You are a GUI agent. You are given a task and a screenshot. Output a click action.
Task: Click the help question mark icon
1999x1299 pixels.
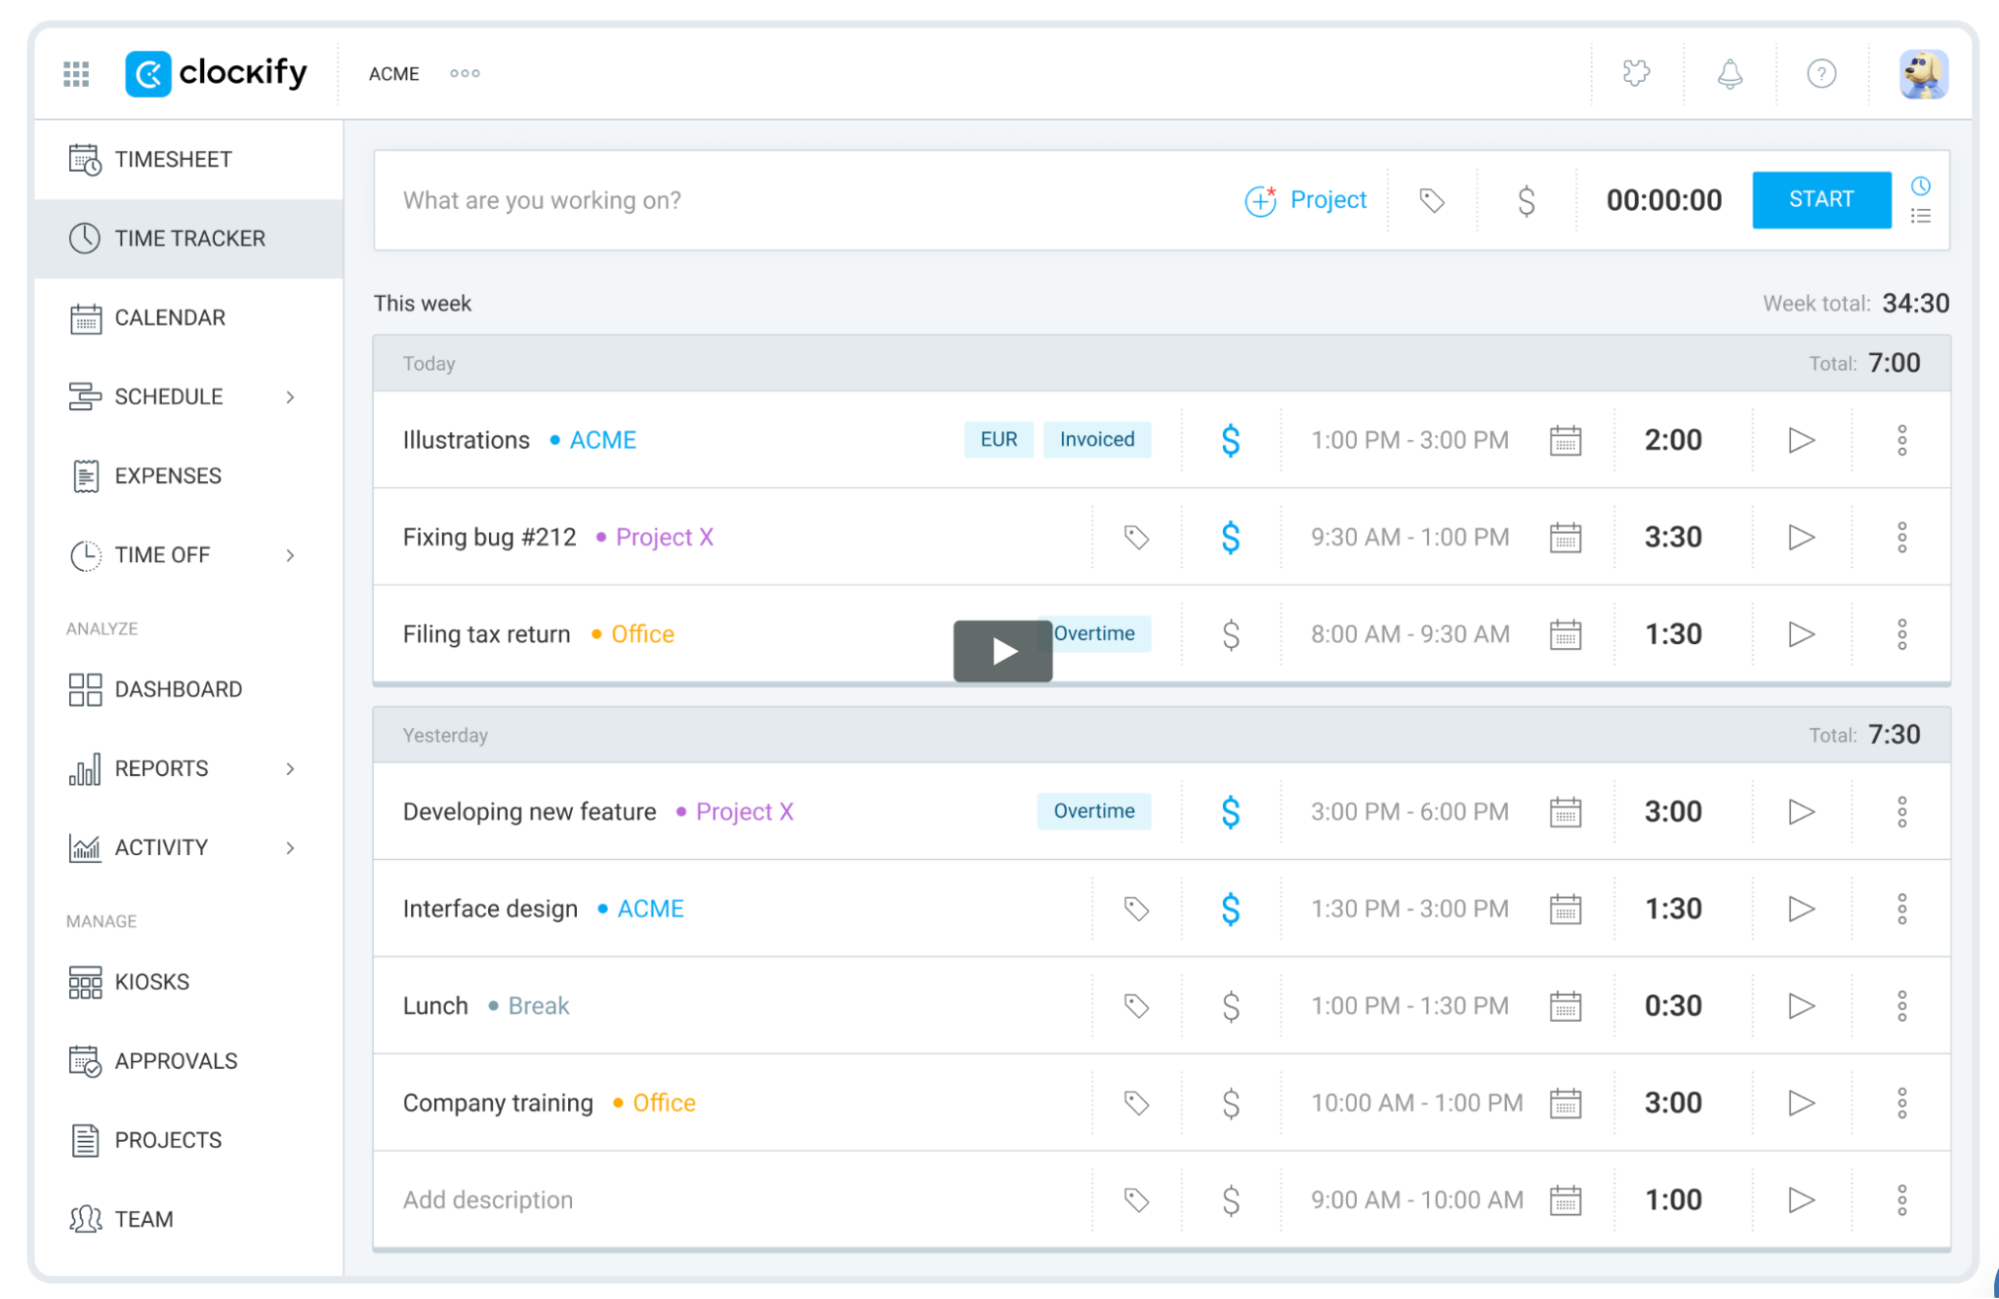(1821, 74)
